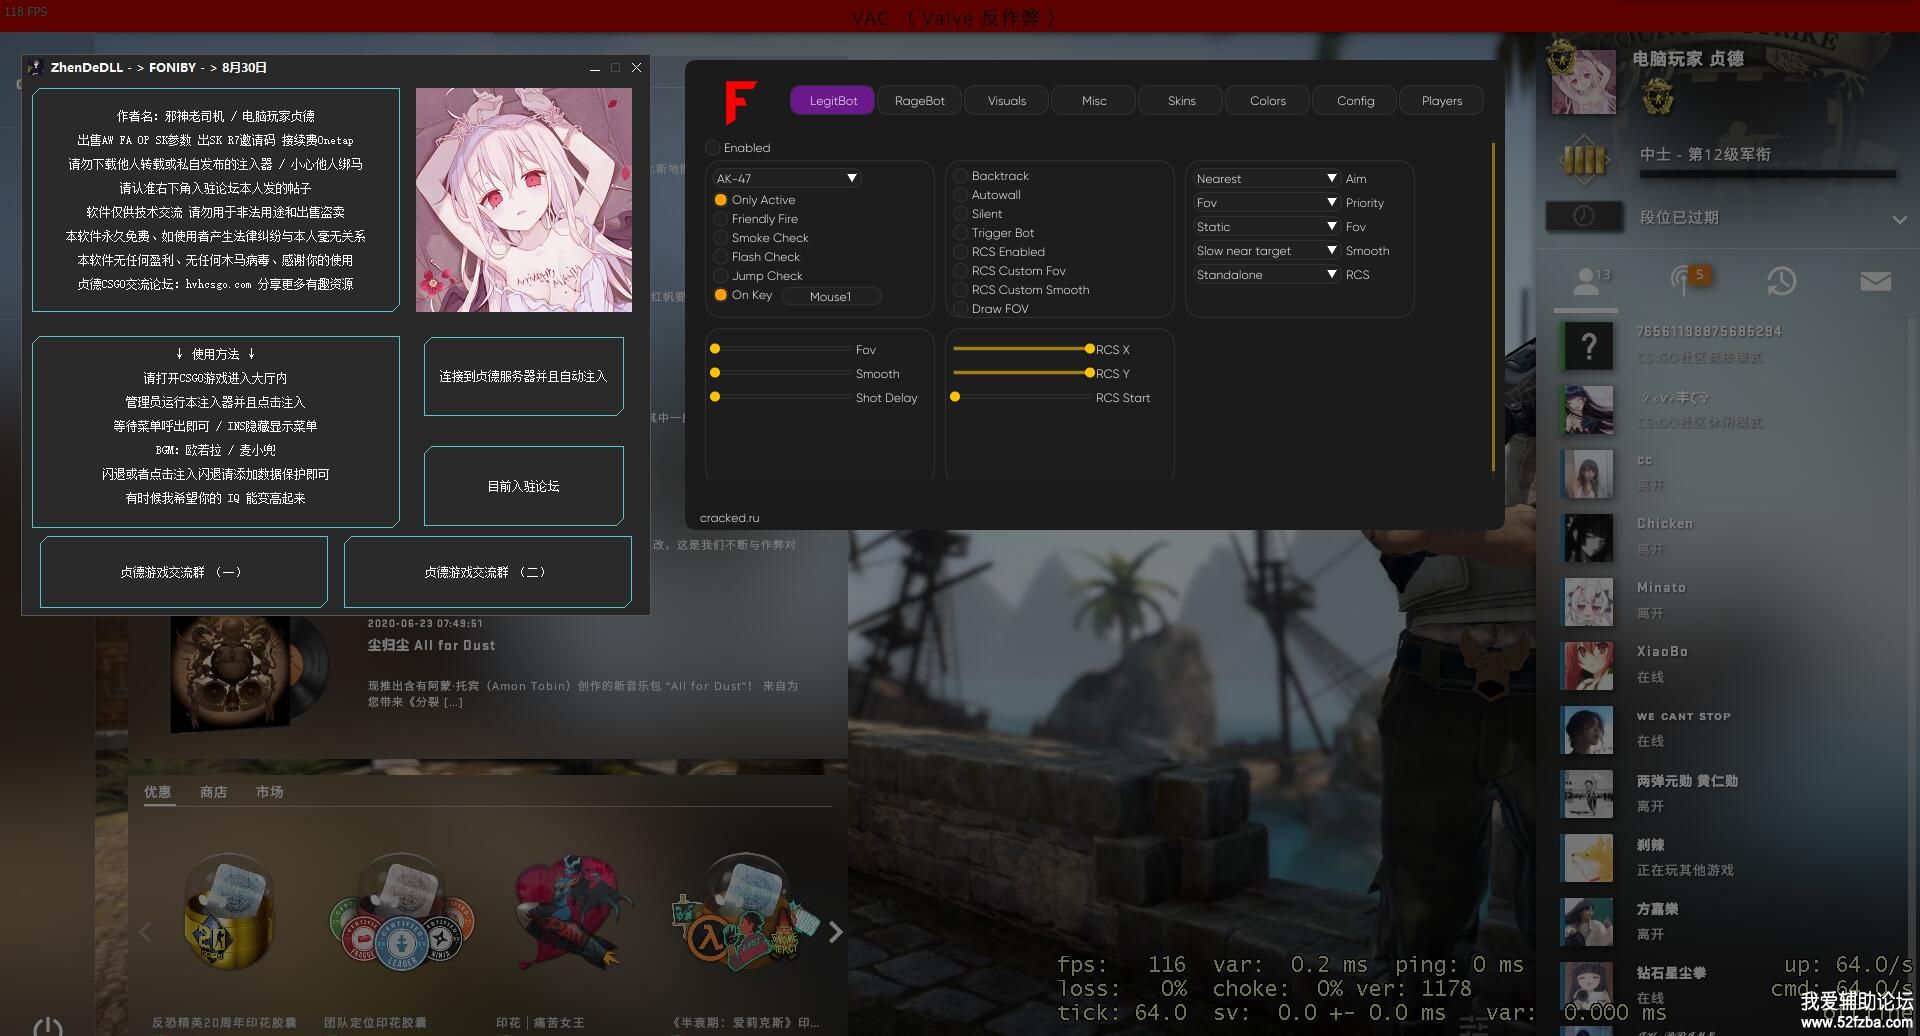Click the power quit icon at bottom-left
The image size is (1920, 1036).
point(48,1027)
